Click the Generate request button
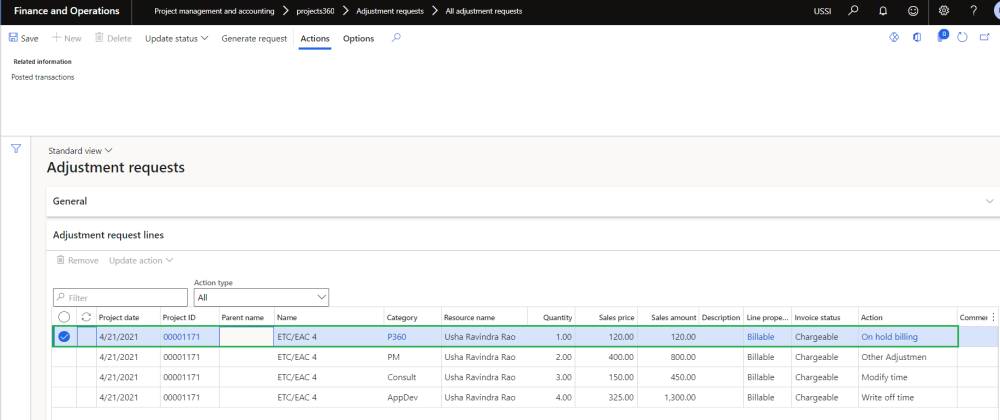1000x420 pixels. pyautogui.click(x=254, y=38)
